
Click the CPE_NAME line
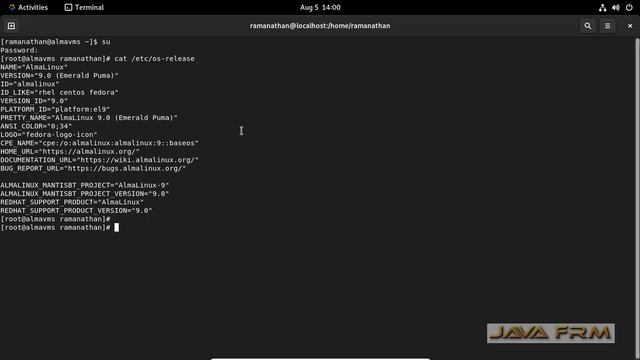point(100,143)
